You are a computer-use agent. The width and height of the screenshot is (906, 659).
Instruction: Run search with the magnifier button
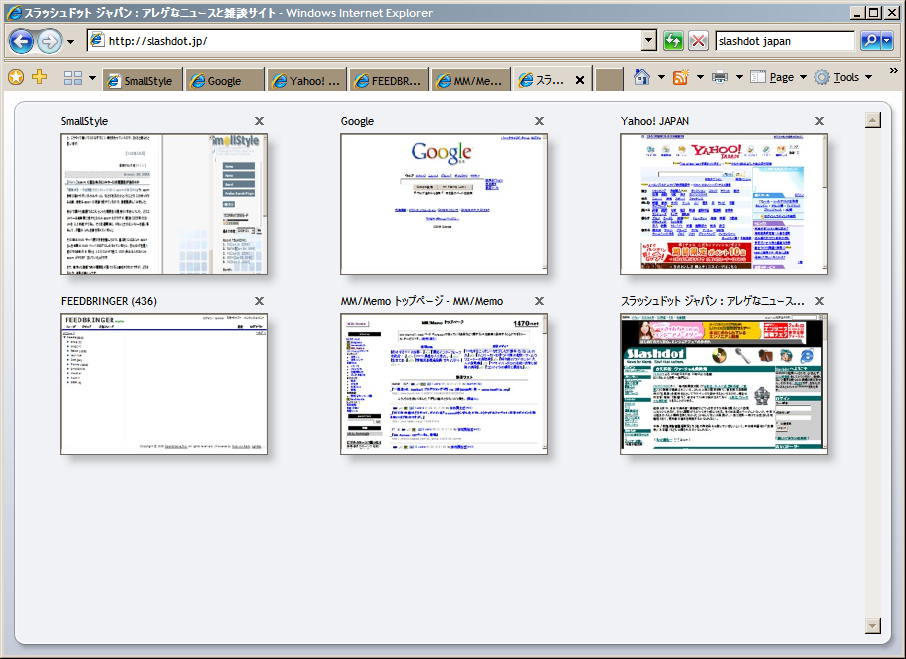click(x=870, y=41)
